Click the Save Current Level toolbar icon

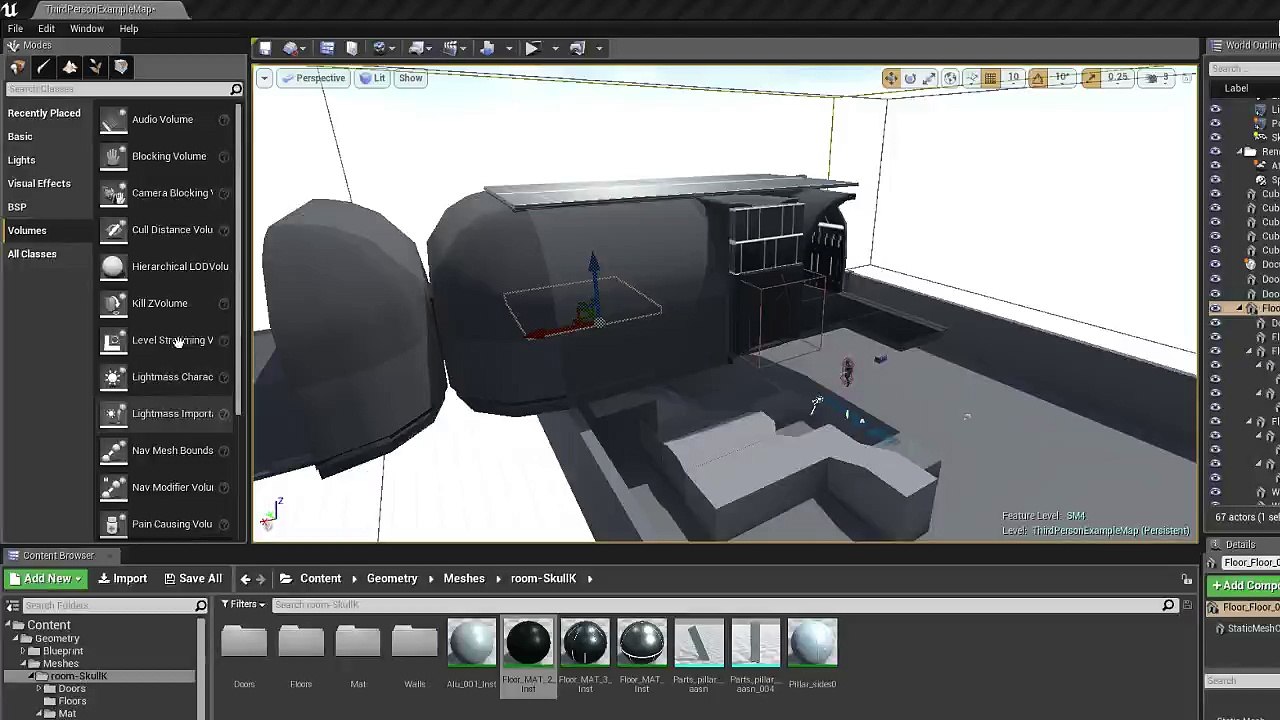click(x=265, y=48)
